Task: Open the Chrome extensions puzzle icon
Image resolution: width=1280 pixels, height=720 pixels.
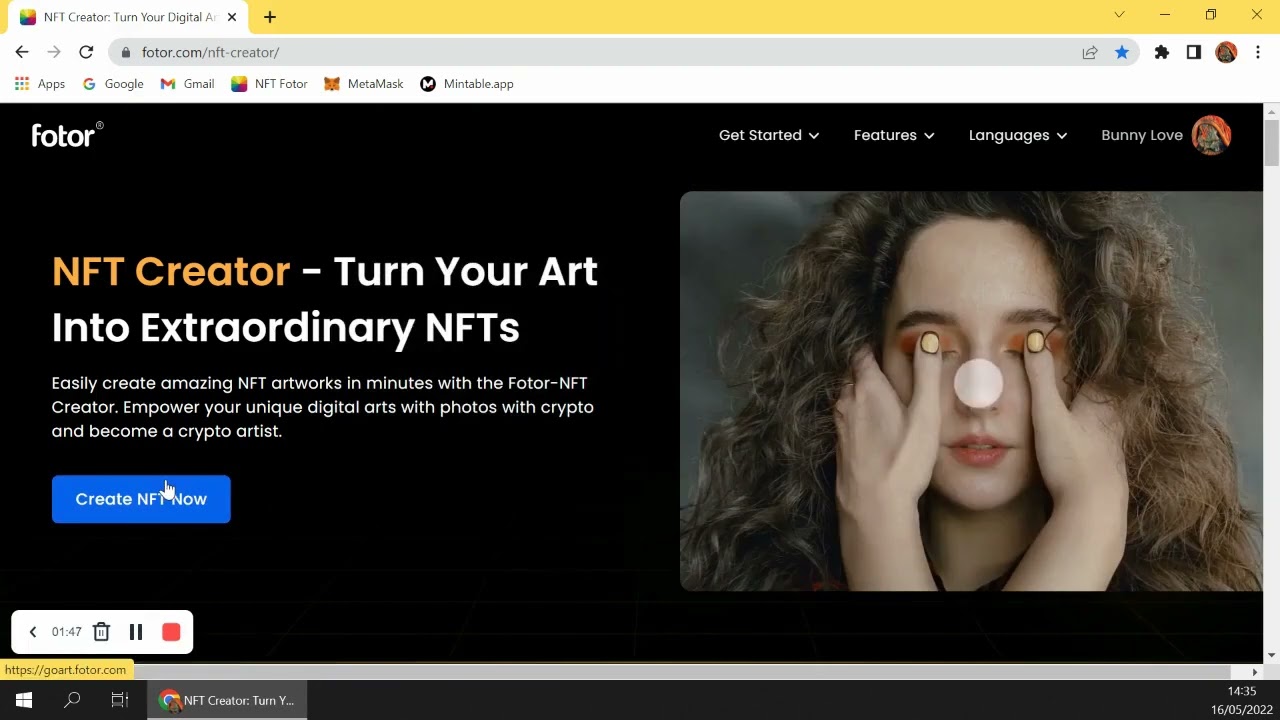Action: tap(1162, 52)
